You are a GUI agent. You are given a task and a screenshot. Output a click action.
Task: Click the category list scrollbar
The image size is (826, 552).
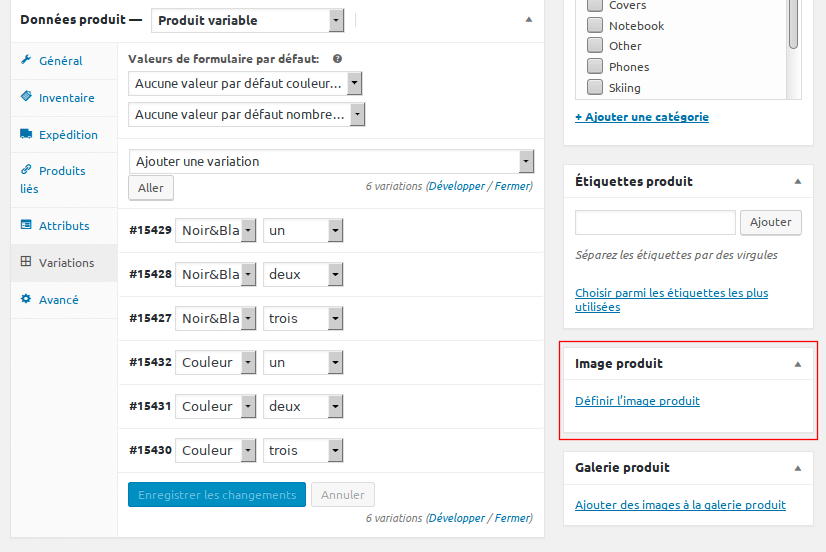point(793,25)
